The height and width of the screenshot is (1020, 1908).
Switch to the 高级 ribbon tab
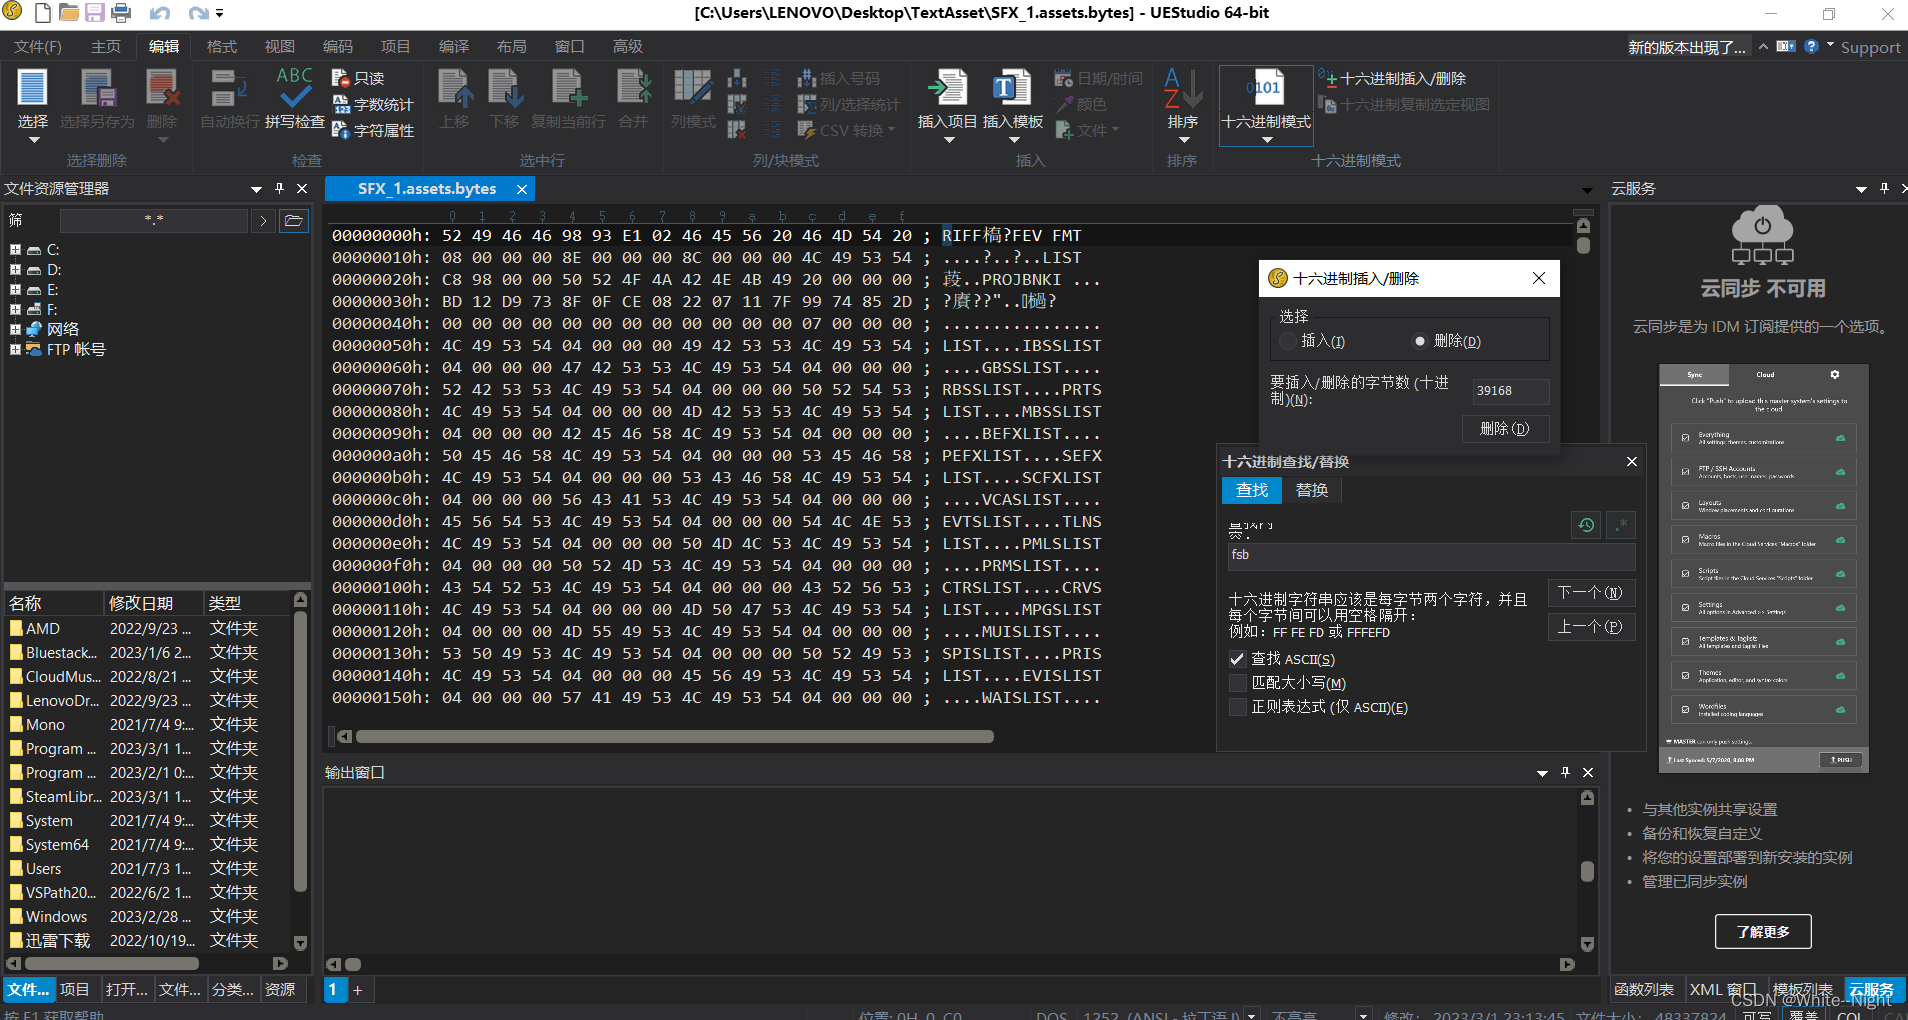(x=627, y=46)
